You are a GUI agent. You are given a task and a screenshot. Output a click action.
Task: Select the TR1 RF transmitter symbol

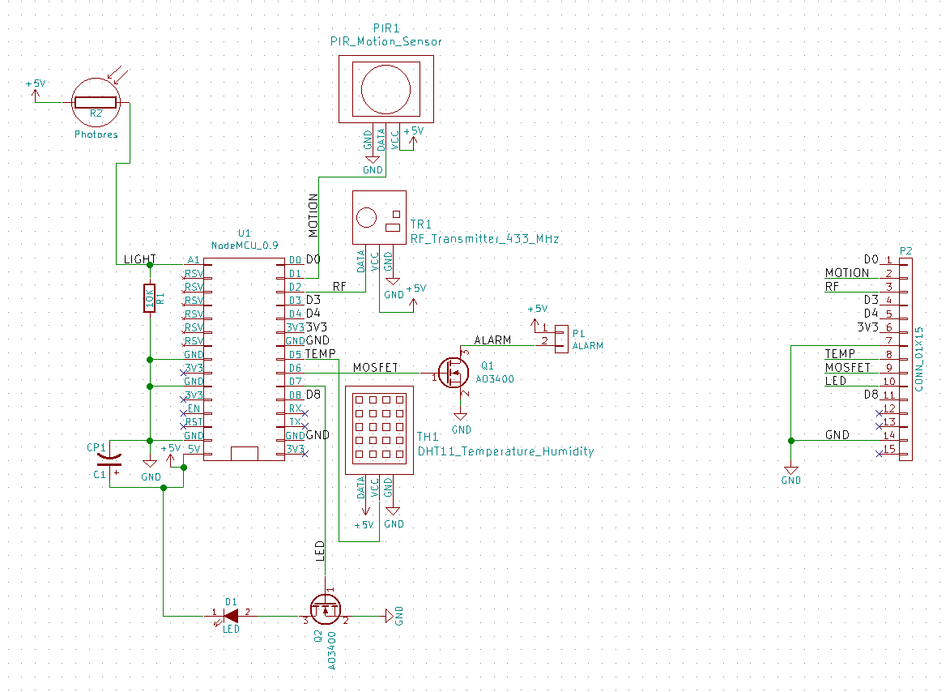(378, 217)
